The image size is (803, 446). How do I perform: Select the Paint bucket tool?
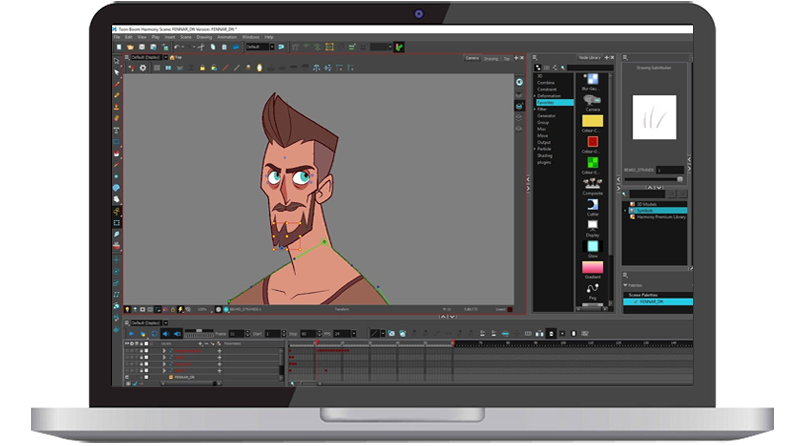pyautogui.click(x=117, y=154)
